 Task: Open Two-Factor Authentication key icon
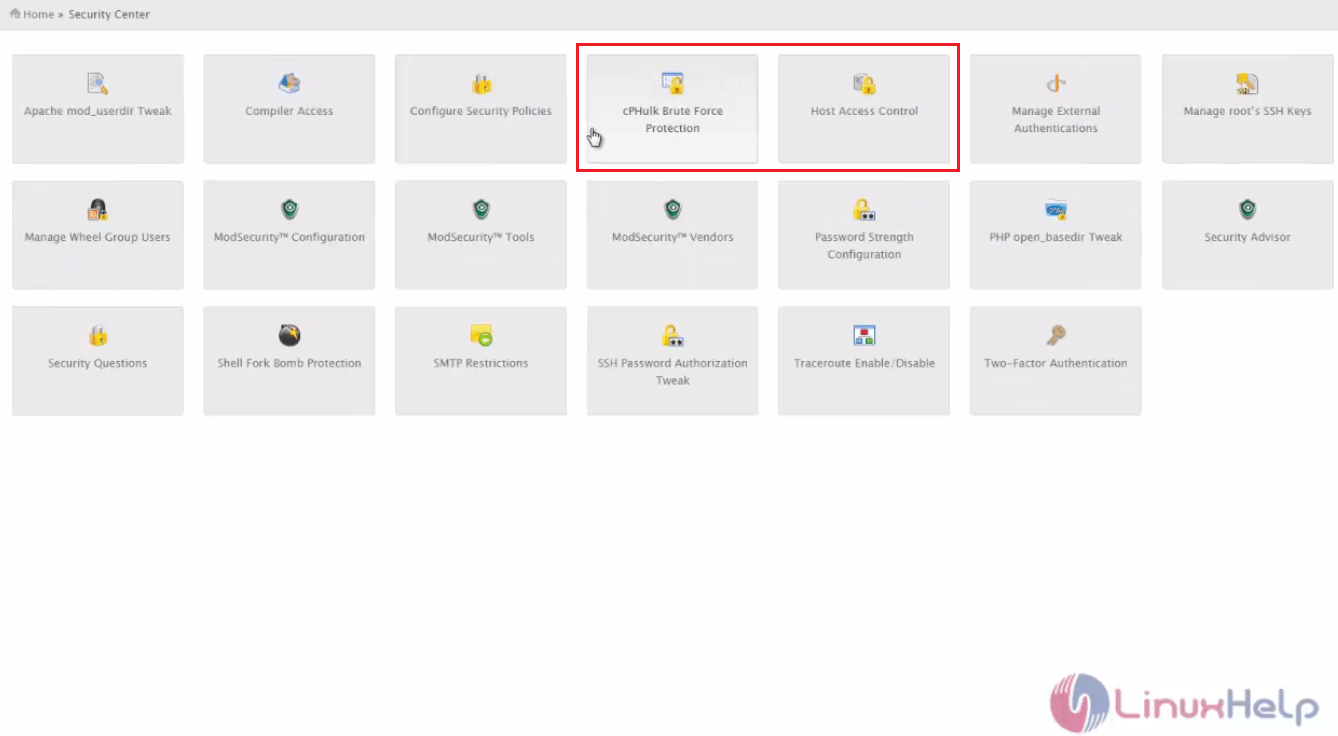pos(1056,335)
